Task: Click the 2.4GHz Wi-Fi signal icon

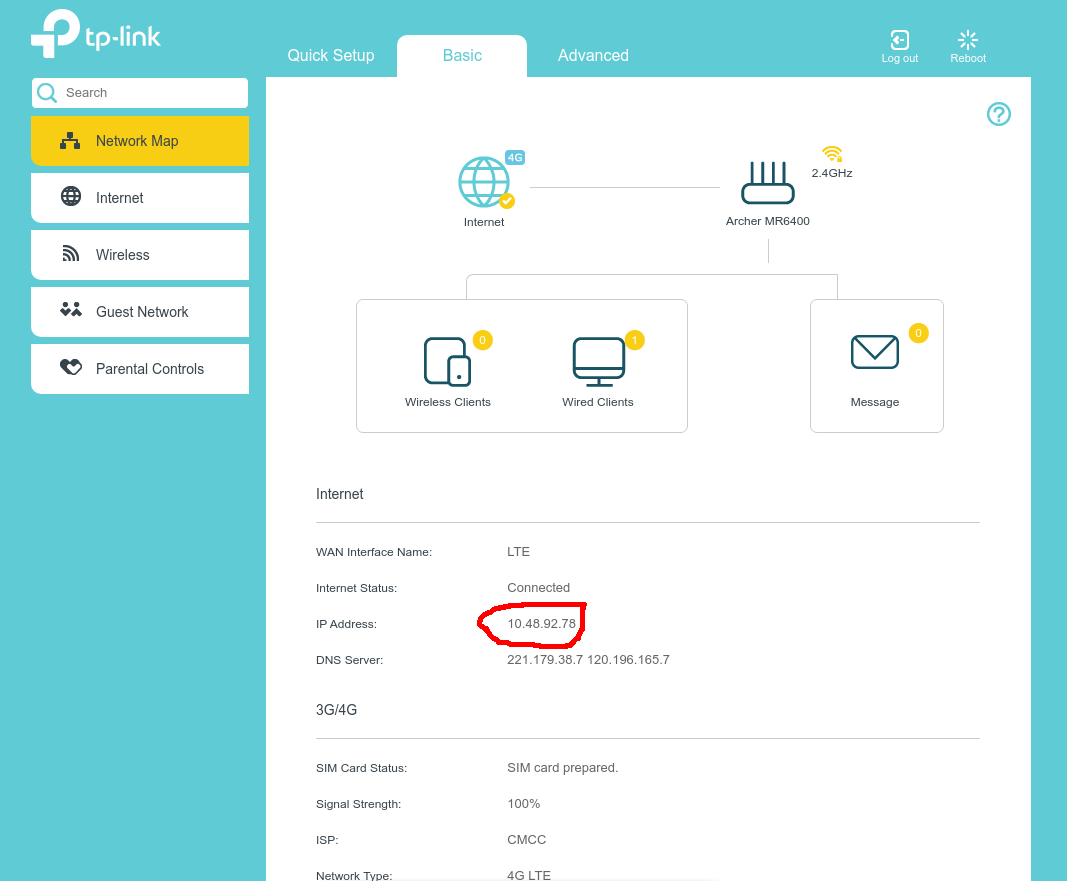Action: (832, 153)
